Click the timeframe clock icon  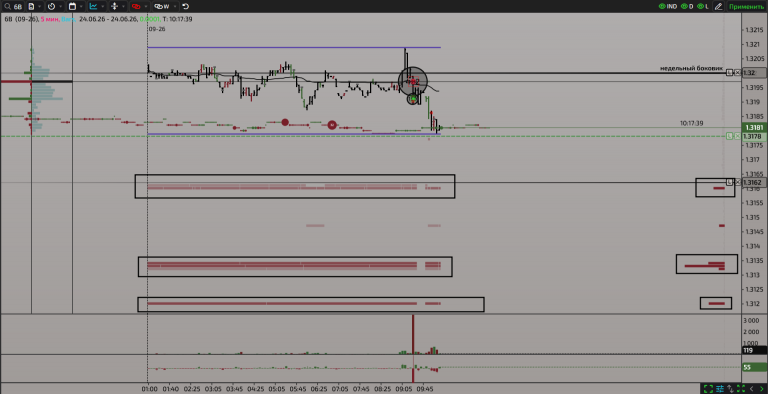click(x=51, y=6)
